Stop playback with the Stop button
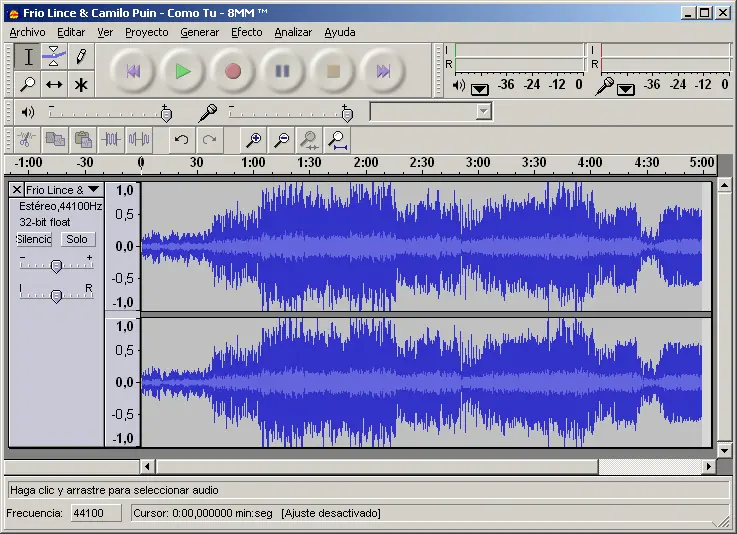Viewport: 737px width, 534px height. click(x=333, y=71)
